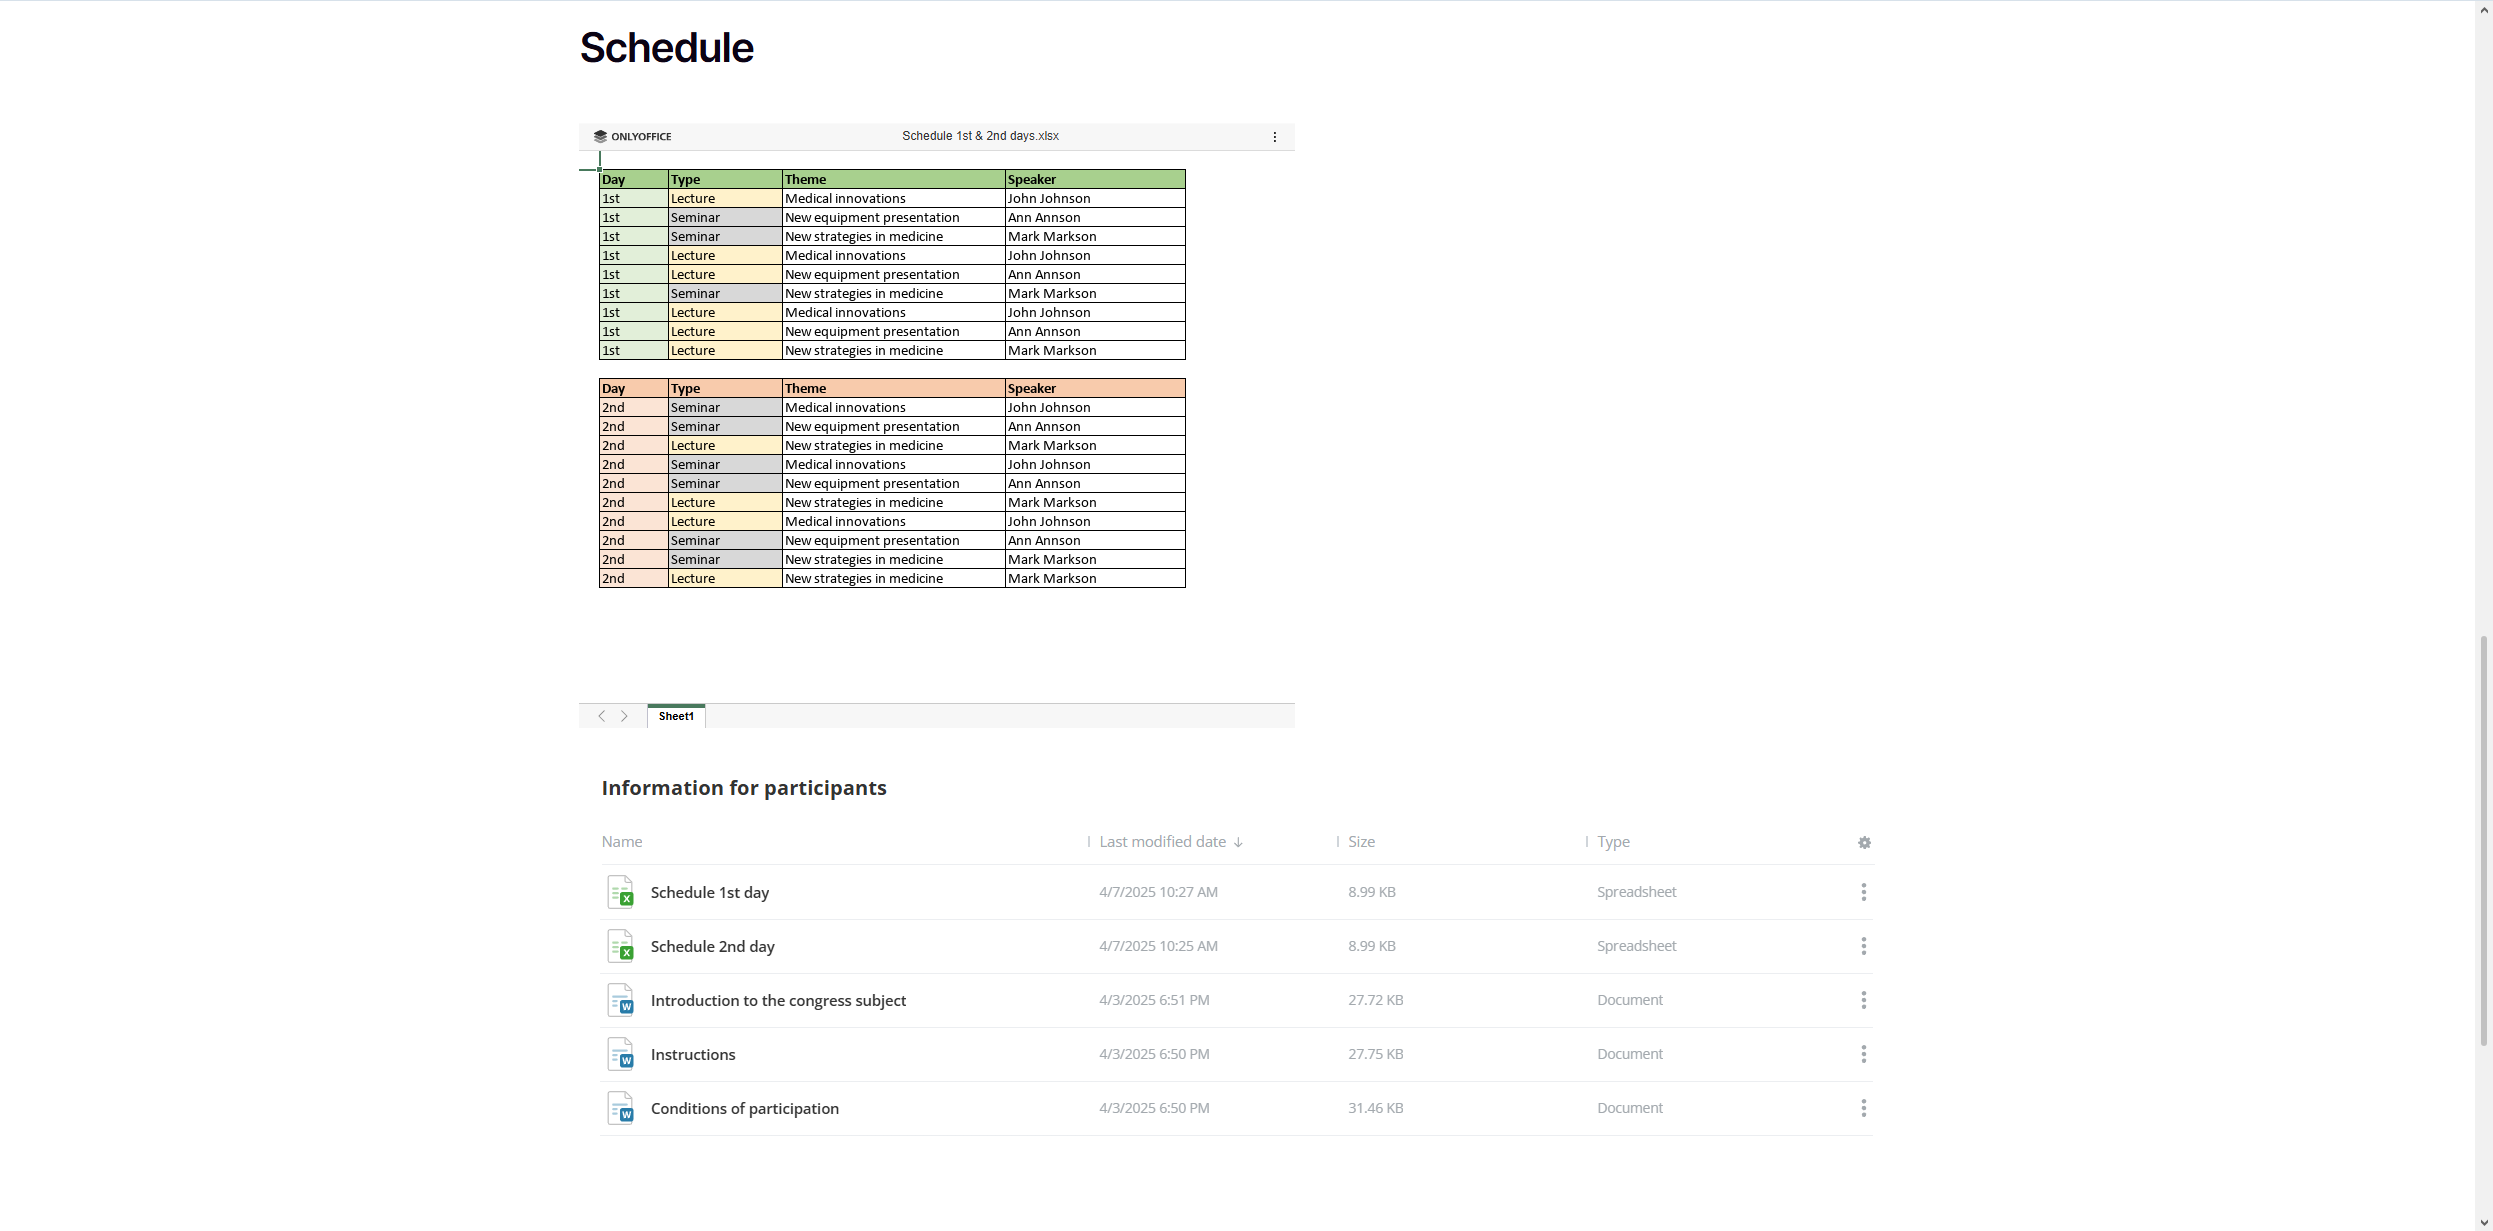
Task: Click the Type column header
Action: (x=1613, y=842)
